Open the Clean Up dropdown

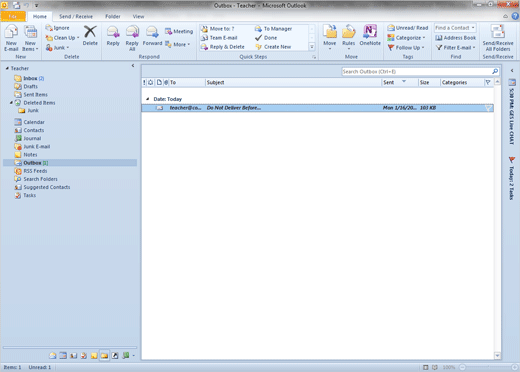[63, 38]
